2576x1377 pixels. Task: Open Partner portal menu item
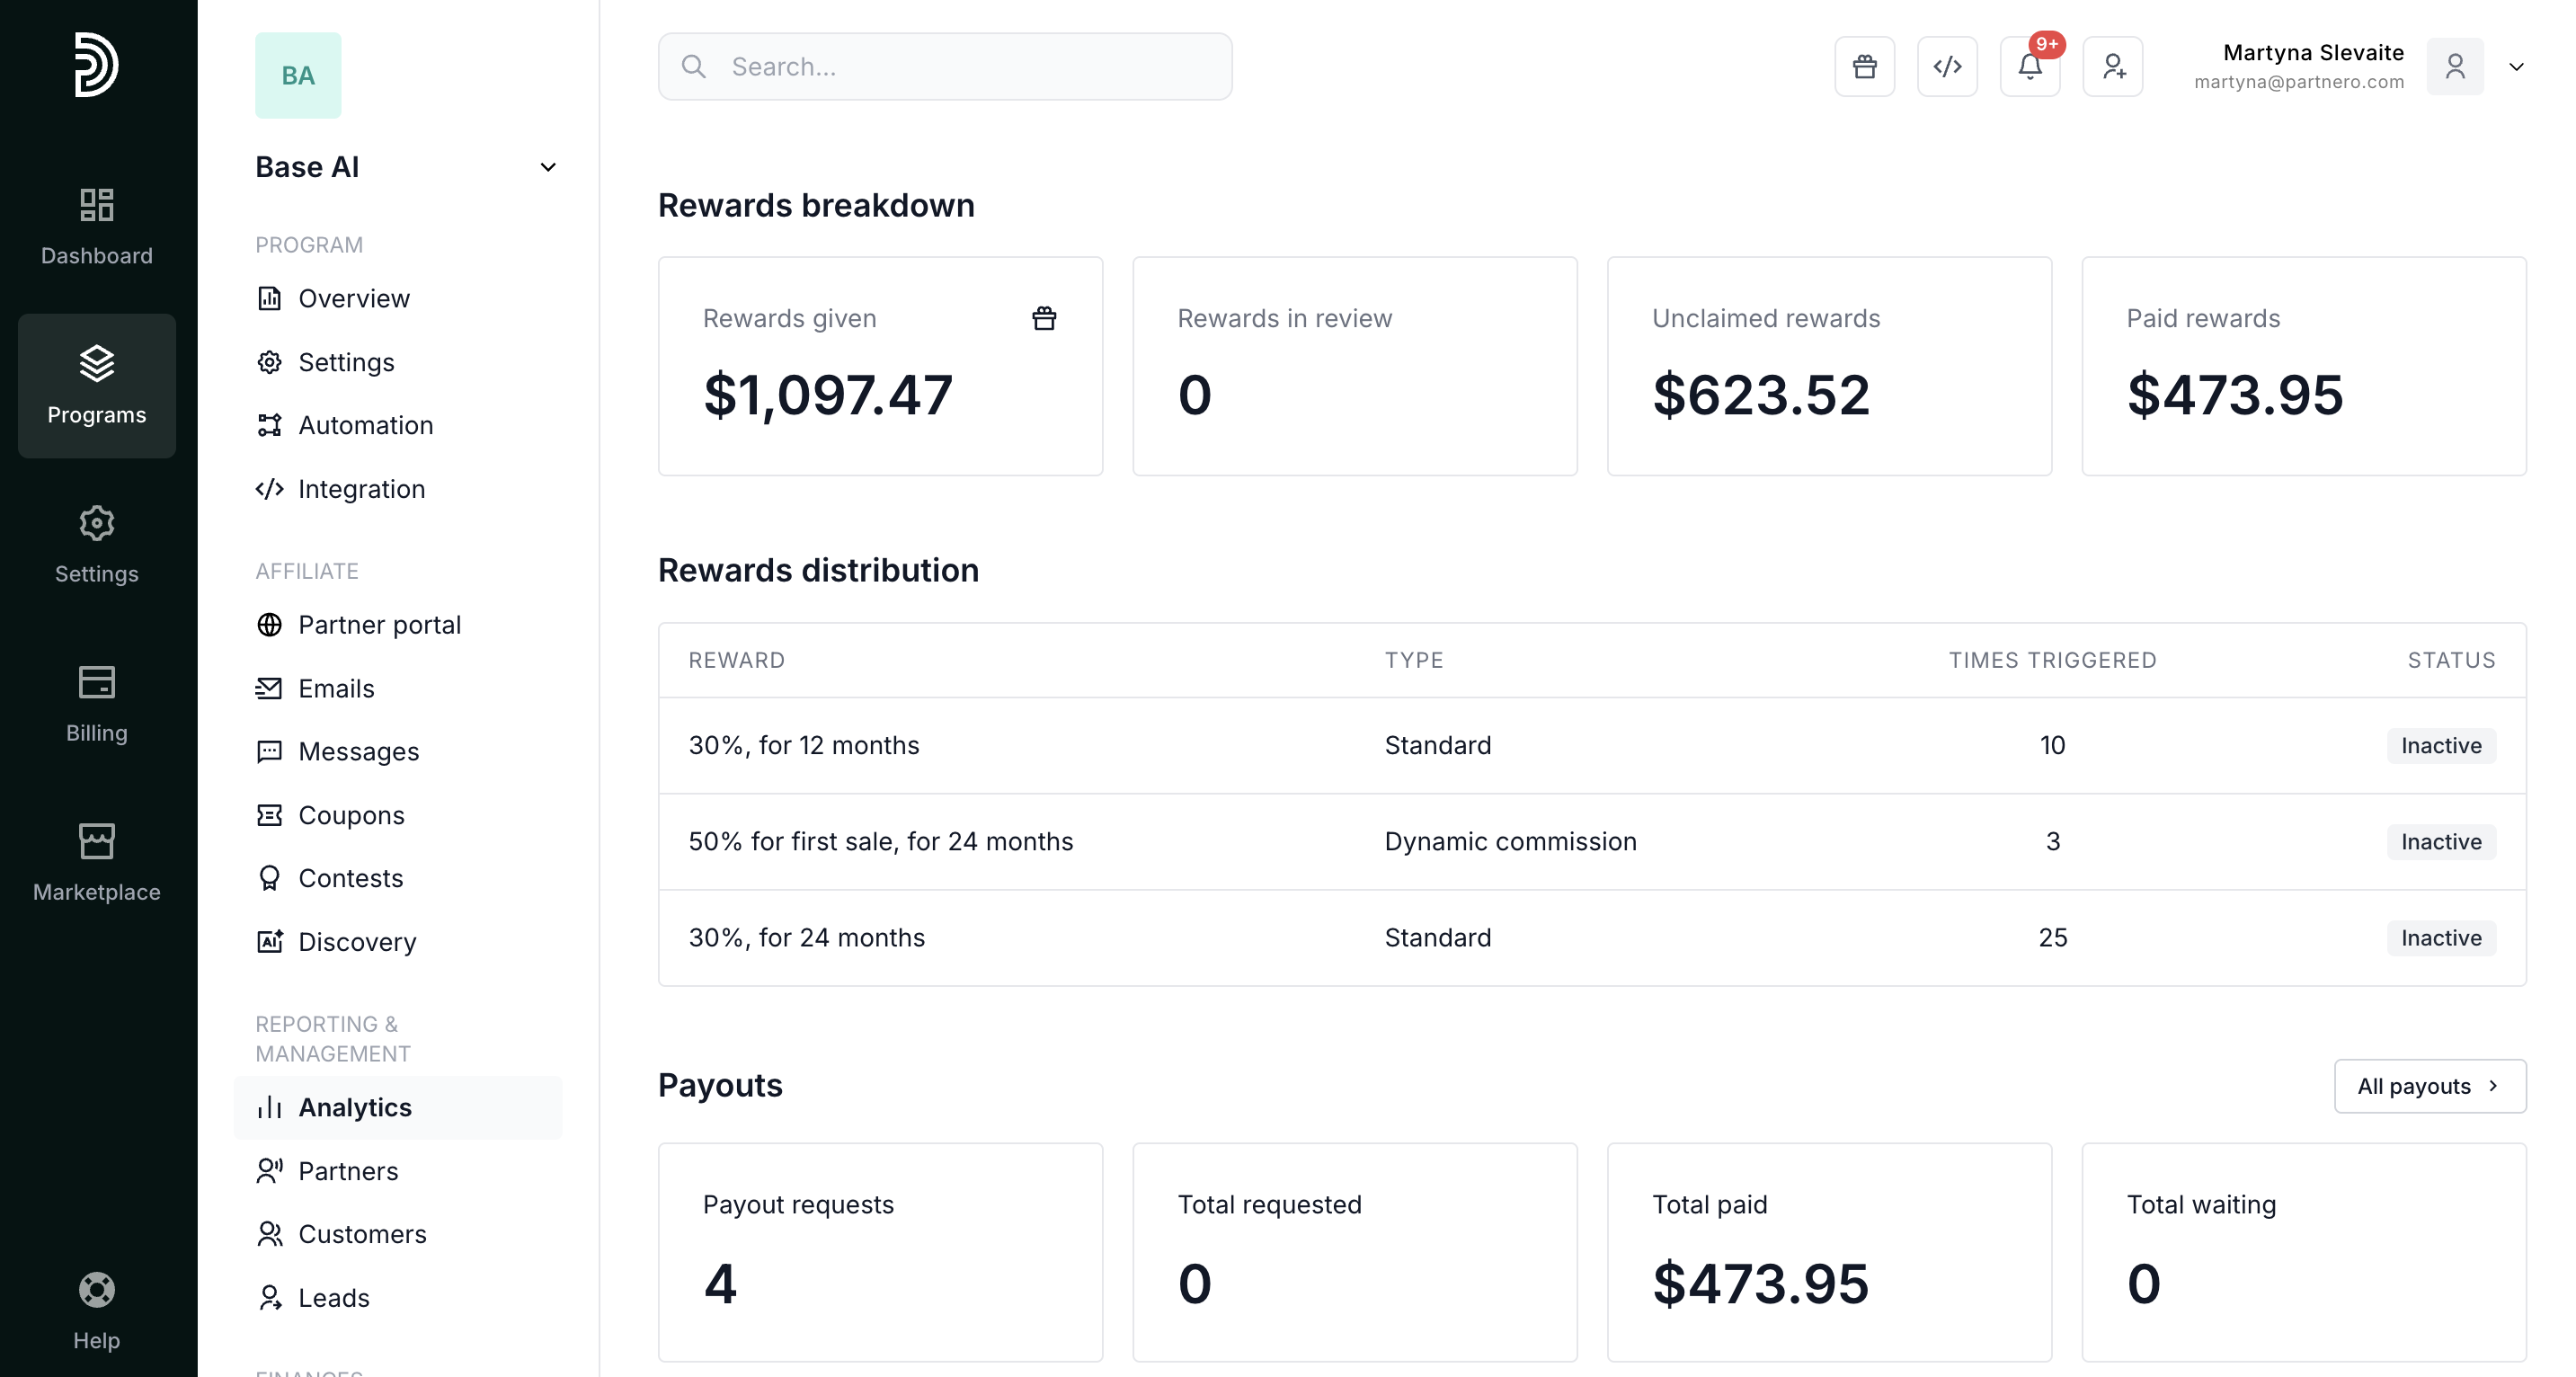coord(379,625)
